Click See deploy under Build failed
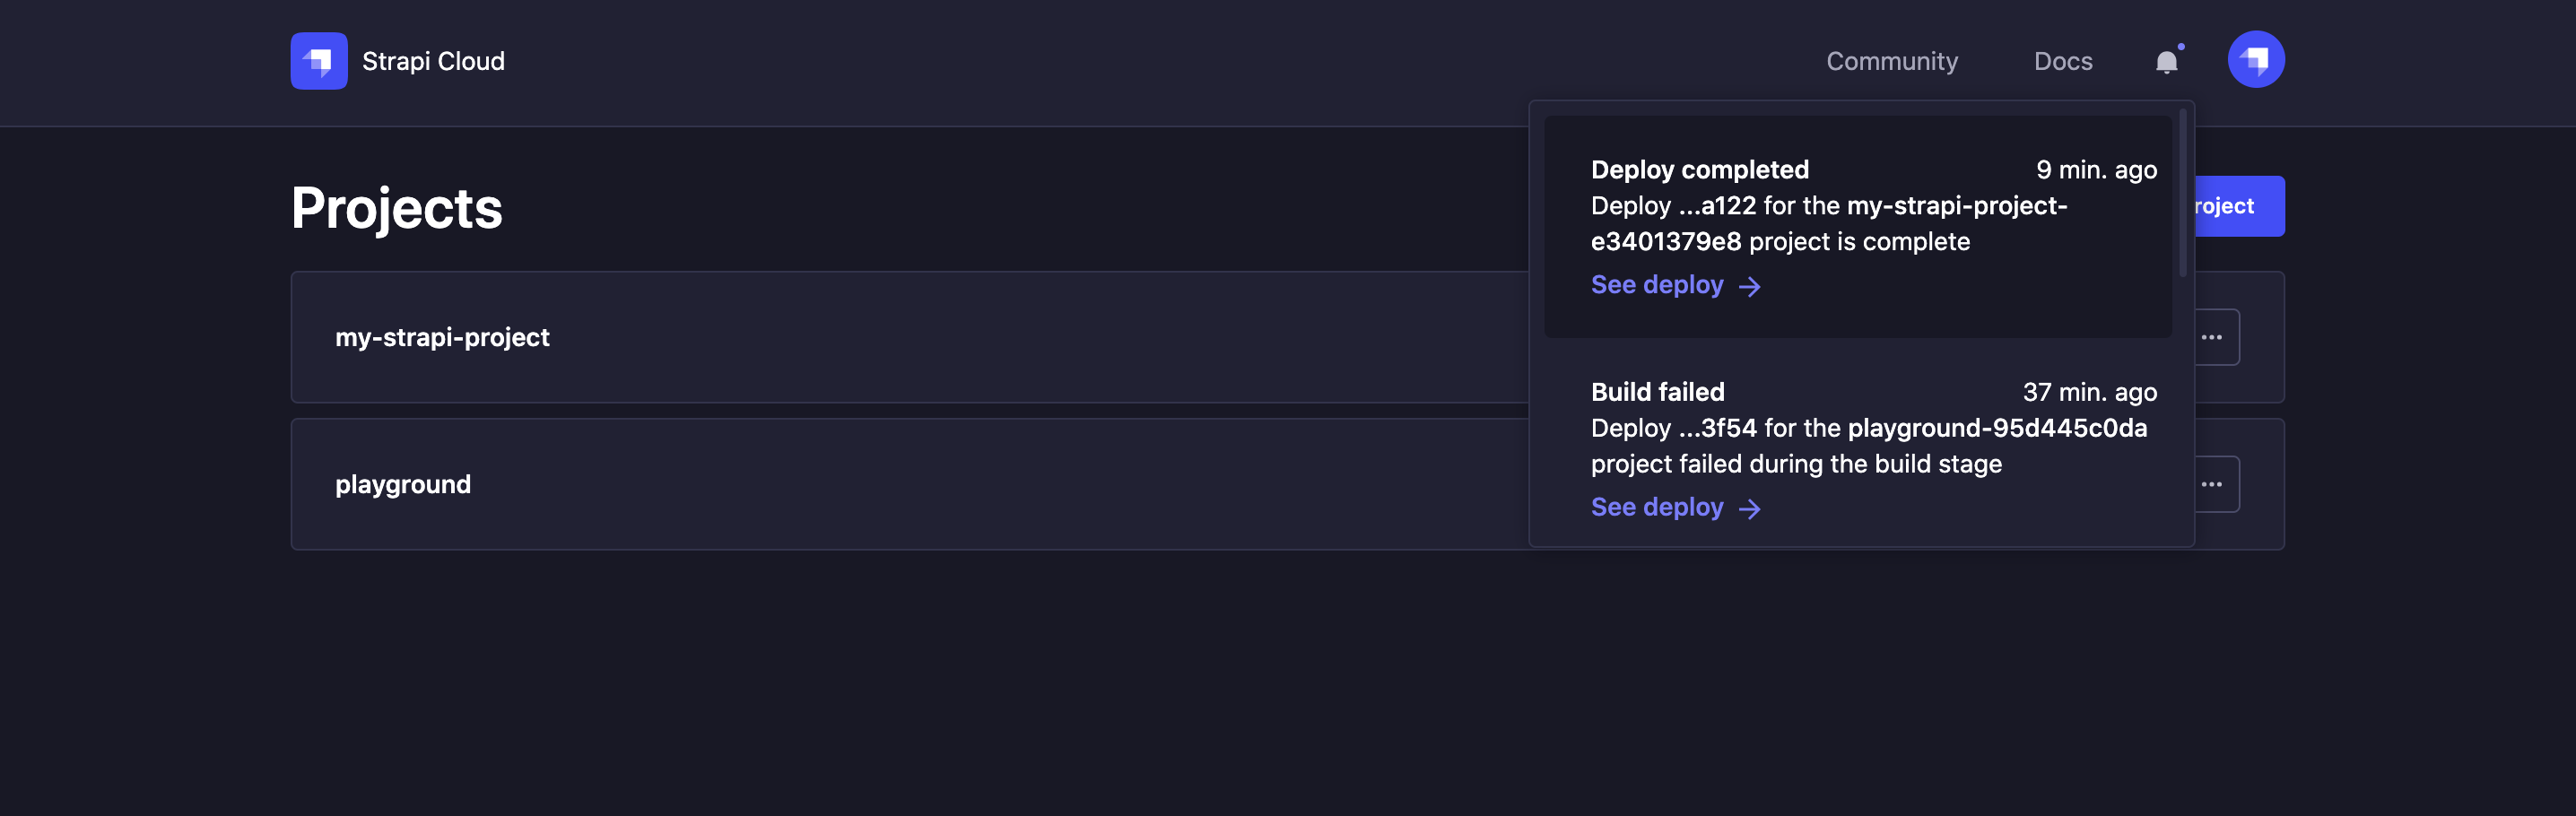Viewport: 2576px width, 816px height. pyautogui.click(x=1657, y=507)
